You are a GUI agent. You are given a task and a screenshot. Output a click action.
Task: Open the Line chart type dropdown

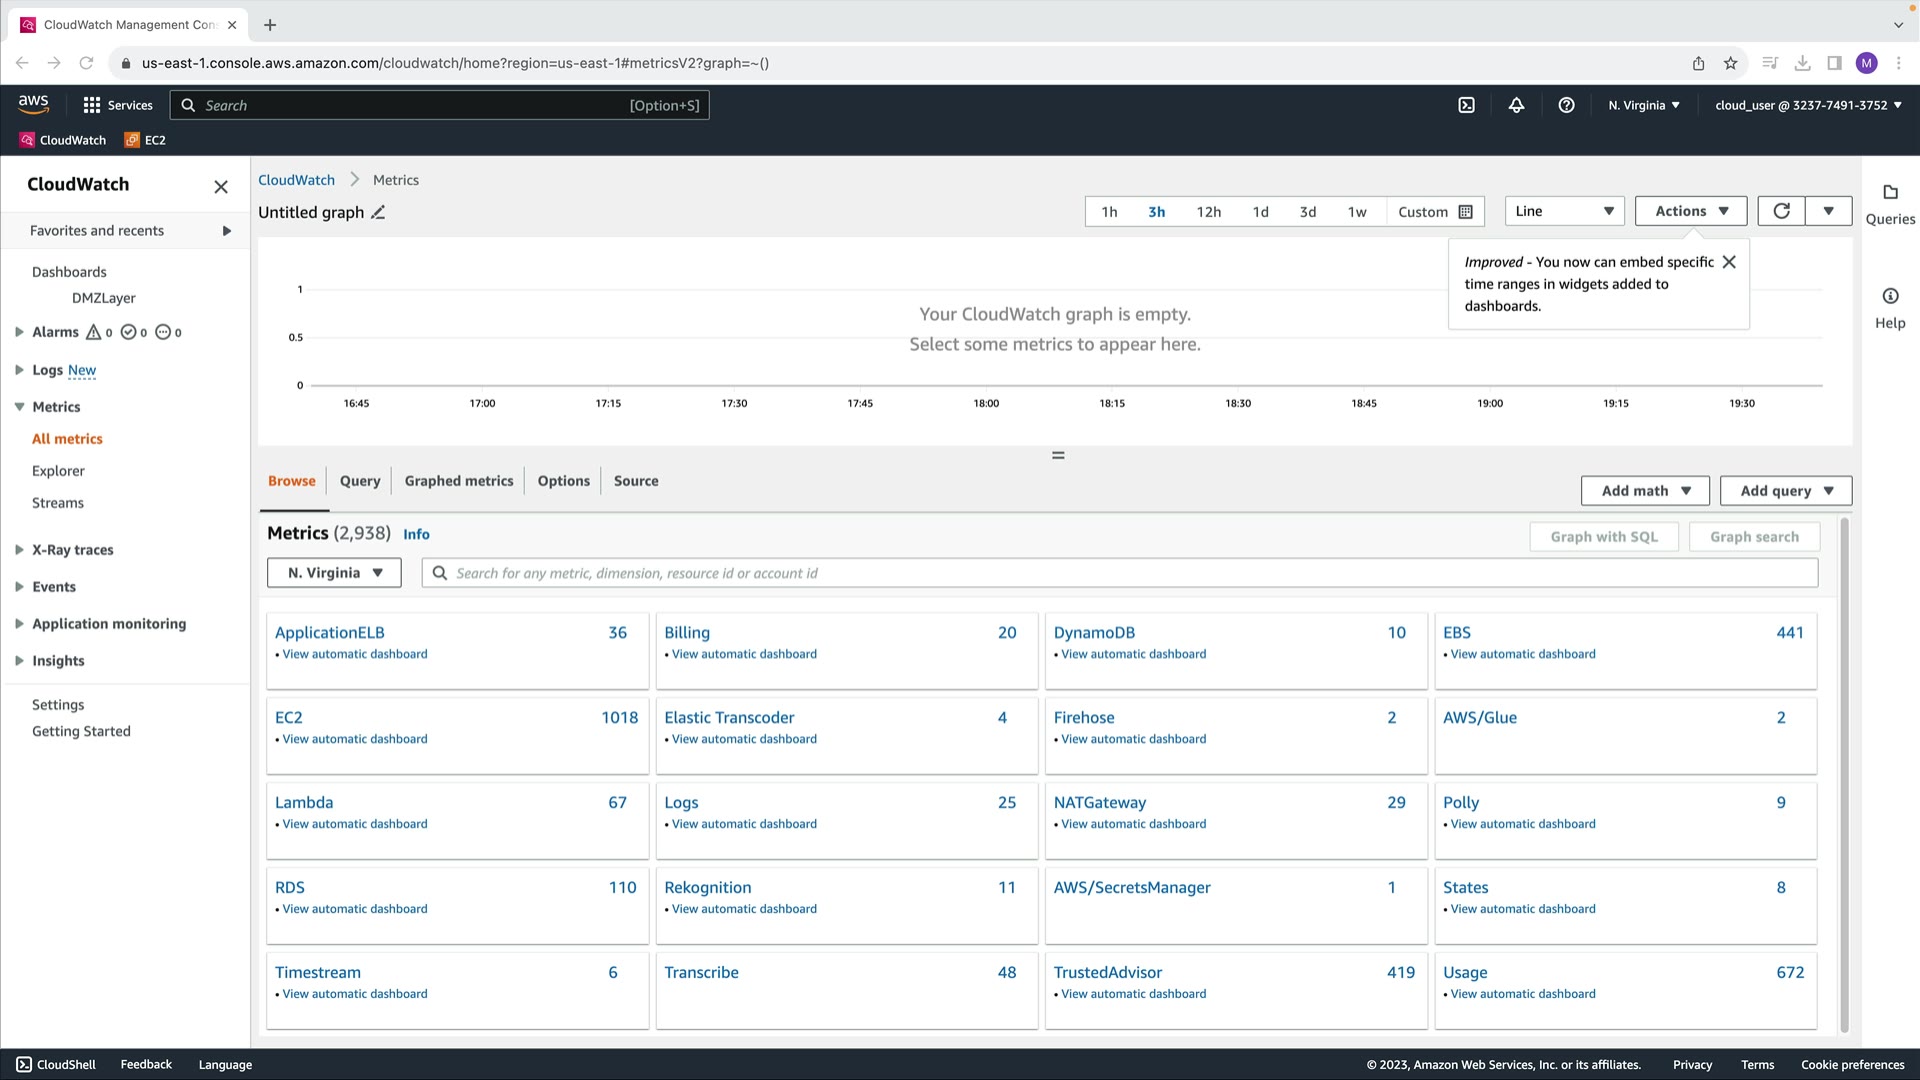tap(1564, 211)
